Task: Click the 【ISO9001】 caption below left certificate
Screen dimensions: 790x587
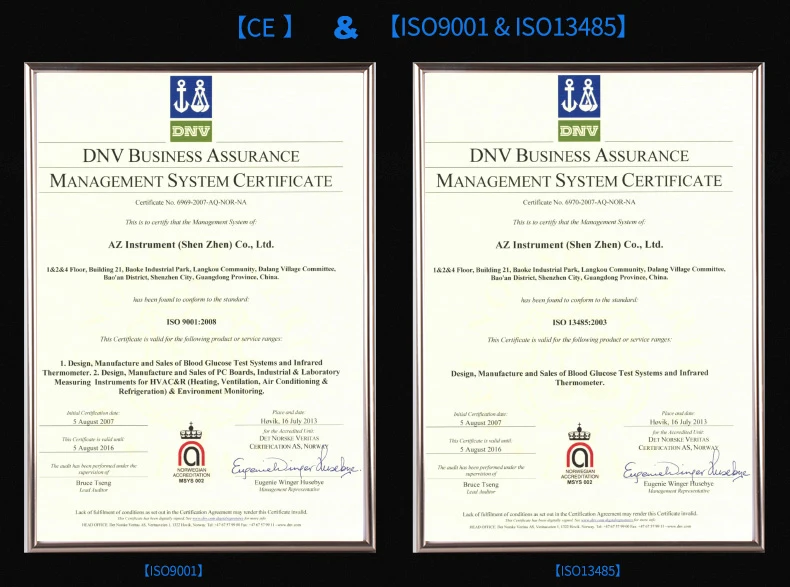Action: [174, 570]
